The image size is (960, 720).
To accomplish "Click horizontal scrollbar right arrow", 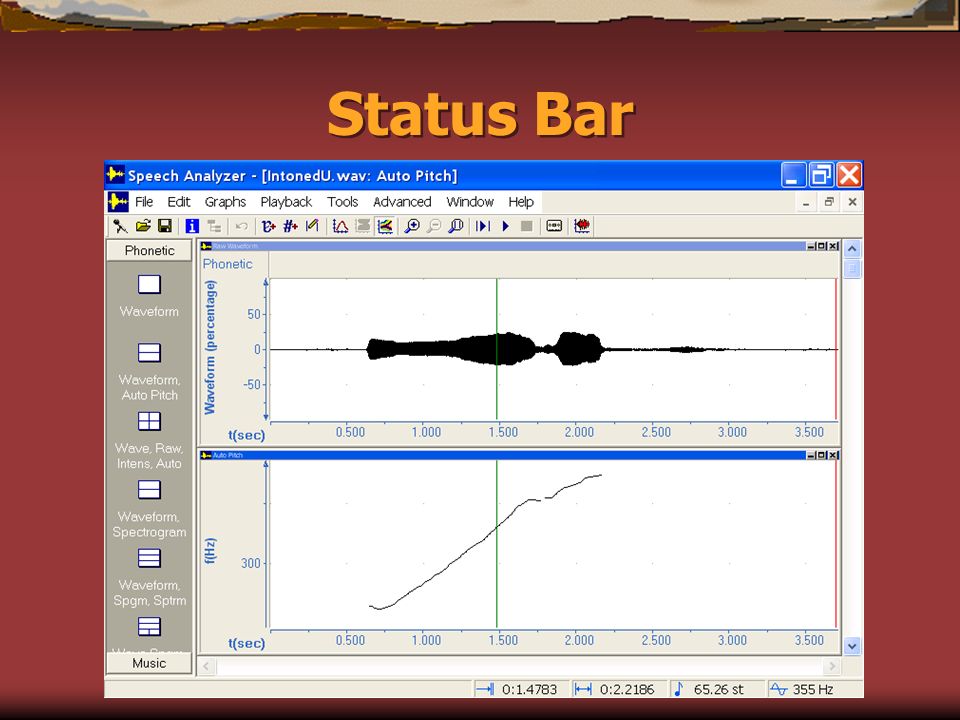I will pyautogui.click(x=831, y=666).
